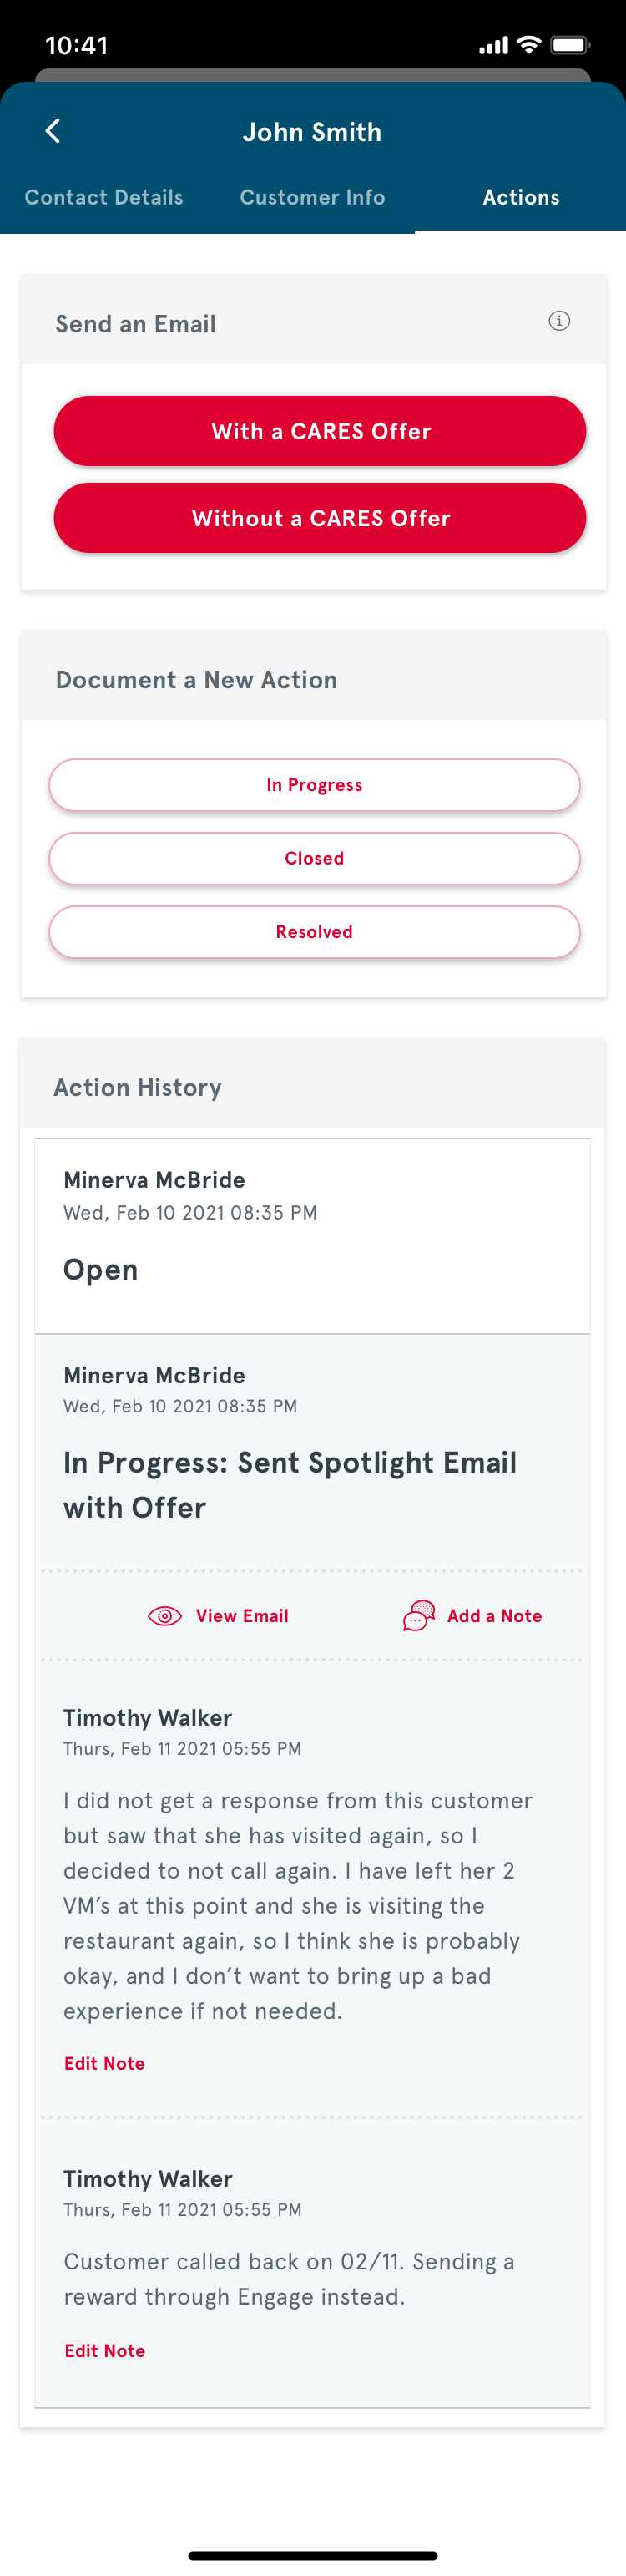The image size is (626, 2576).
Task: Edit Note about no customer response
Action: (x=104, y=2064)
